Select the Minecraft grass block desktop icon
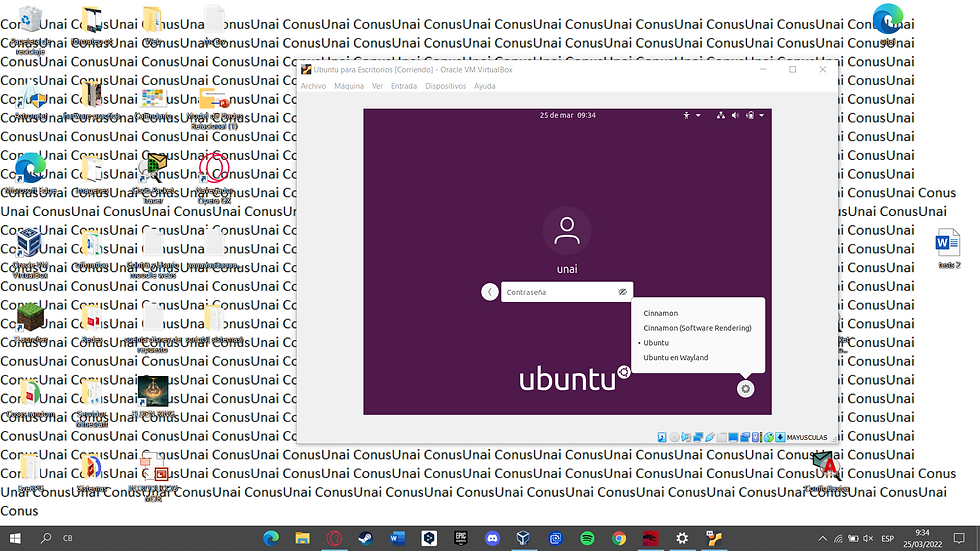980x551 pixels. click(30, 322)
